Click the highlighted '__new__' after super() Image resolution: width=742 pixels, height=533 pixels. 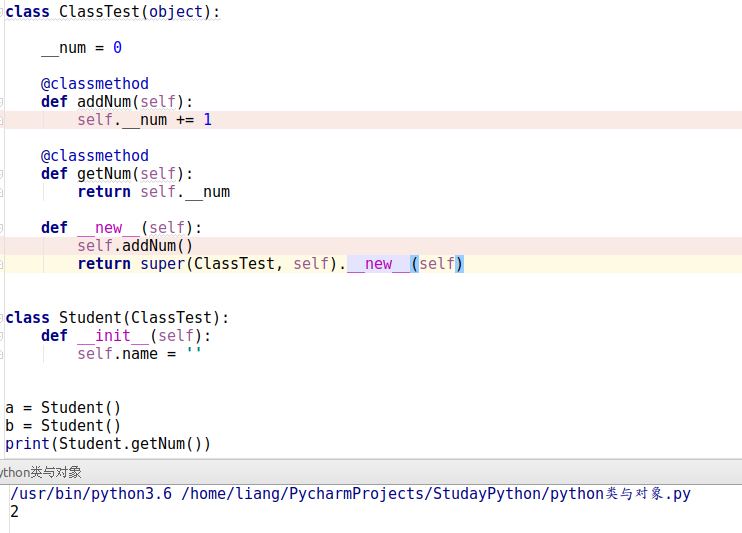379,264
